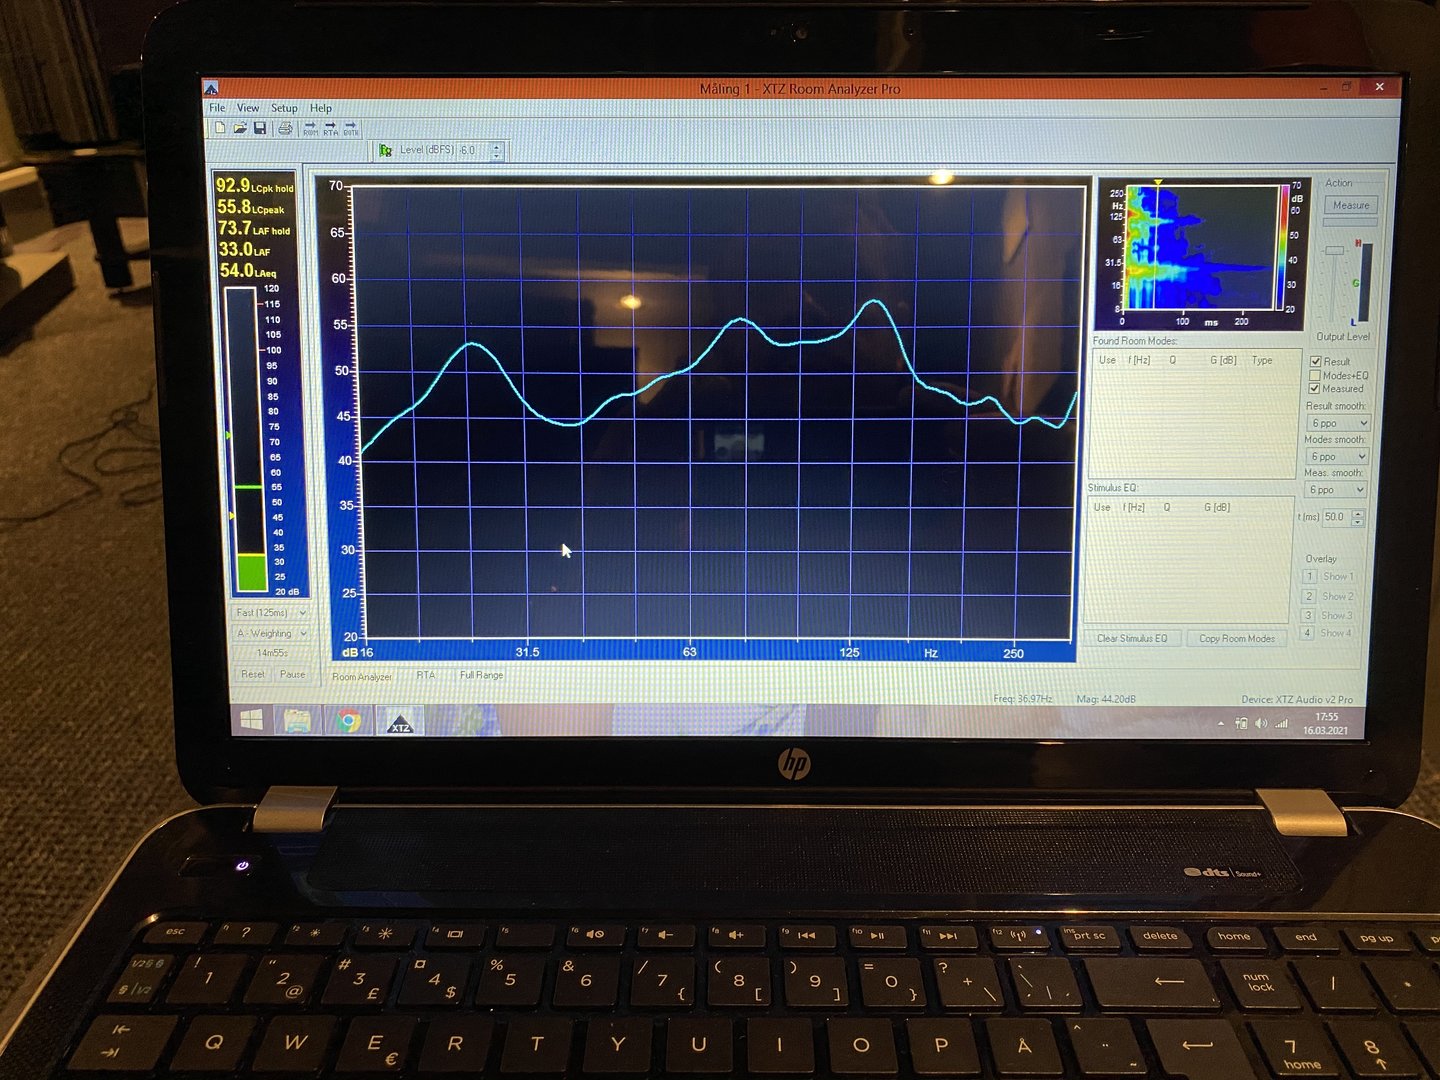
Task: Print the measurement graph
Action: 285,128
